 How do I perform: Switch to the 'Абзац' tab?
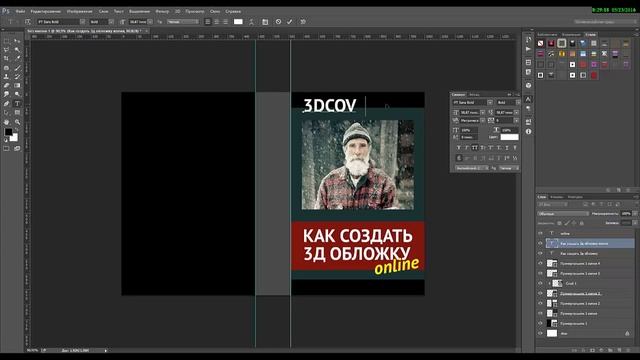pyautogui.click(x=474, y=94)
